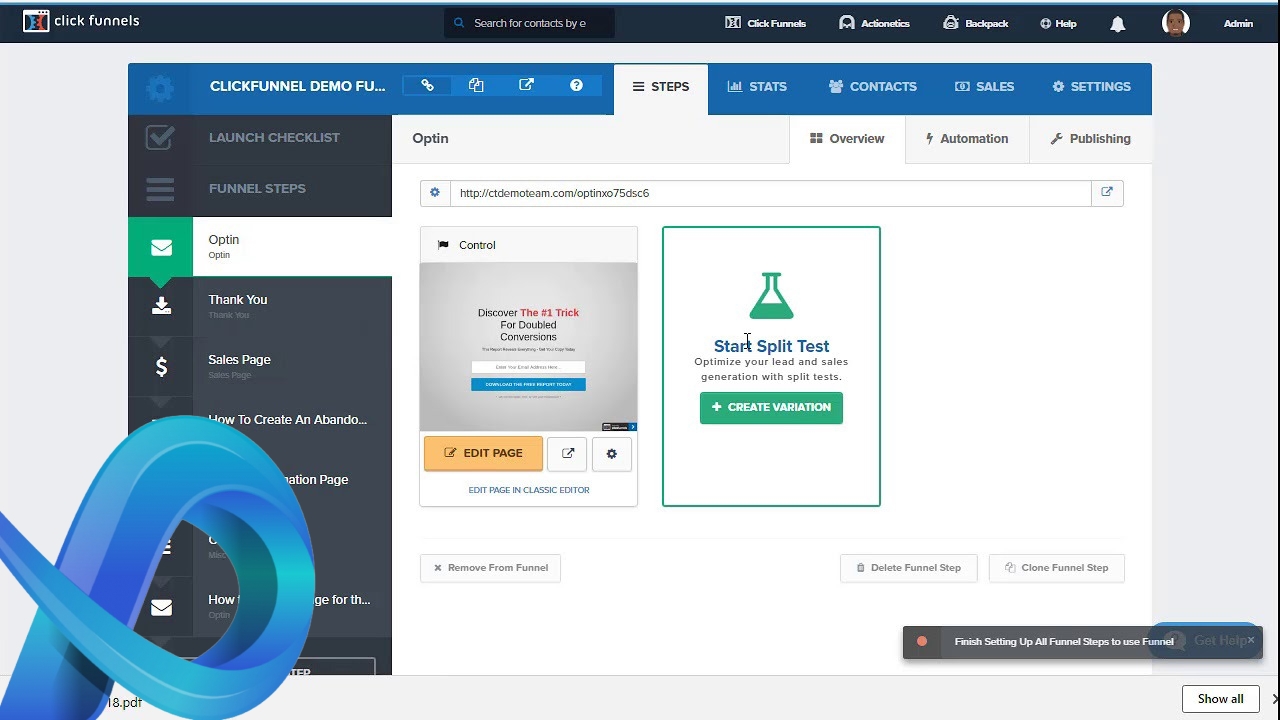The height and width of the screenshot is (720, 1280).
Task: Dismiss the funnel setup notification
Action: pyautogui.click(x=1250, y=640)
